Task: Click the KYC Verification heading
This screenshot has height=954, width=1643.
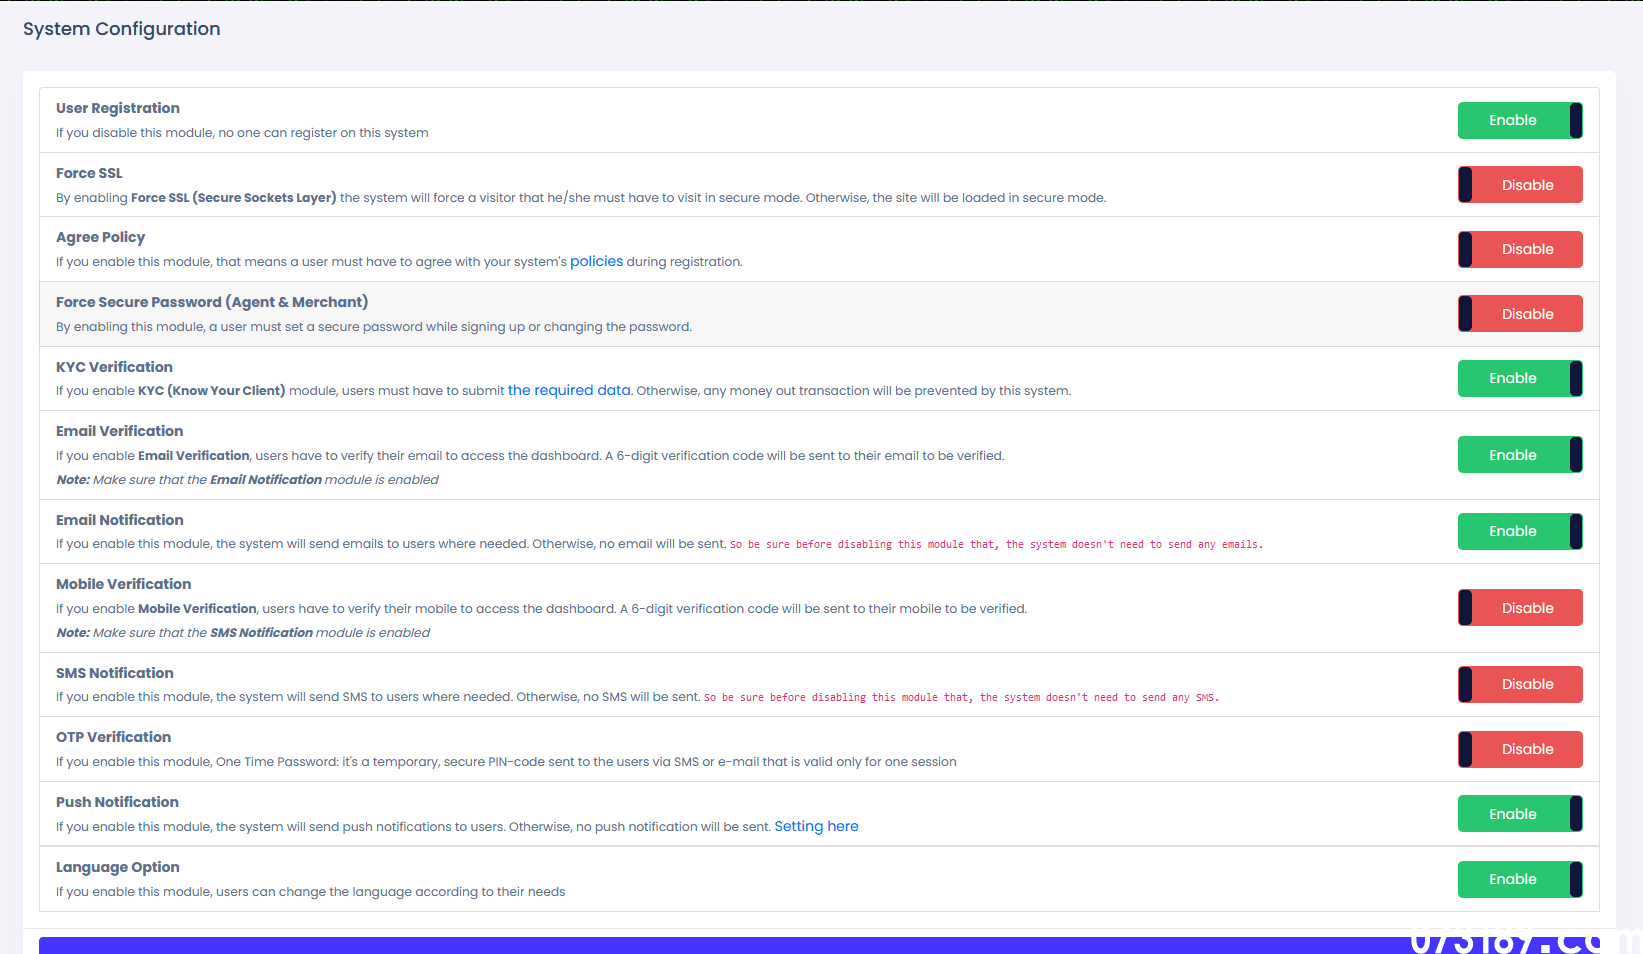Action: (x=114, y=367)
